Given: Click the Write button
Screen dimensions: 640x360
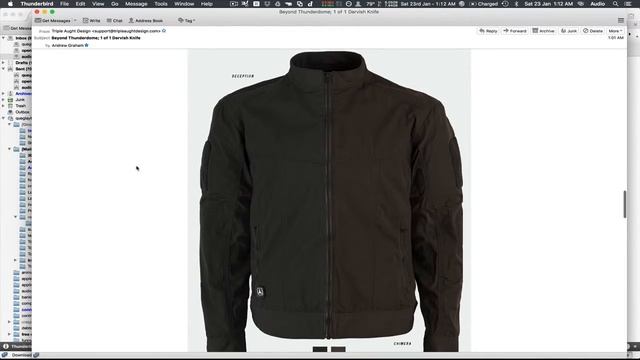Looking at the screenshot, I should pyautogui.click(x=91, y=20).
